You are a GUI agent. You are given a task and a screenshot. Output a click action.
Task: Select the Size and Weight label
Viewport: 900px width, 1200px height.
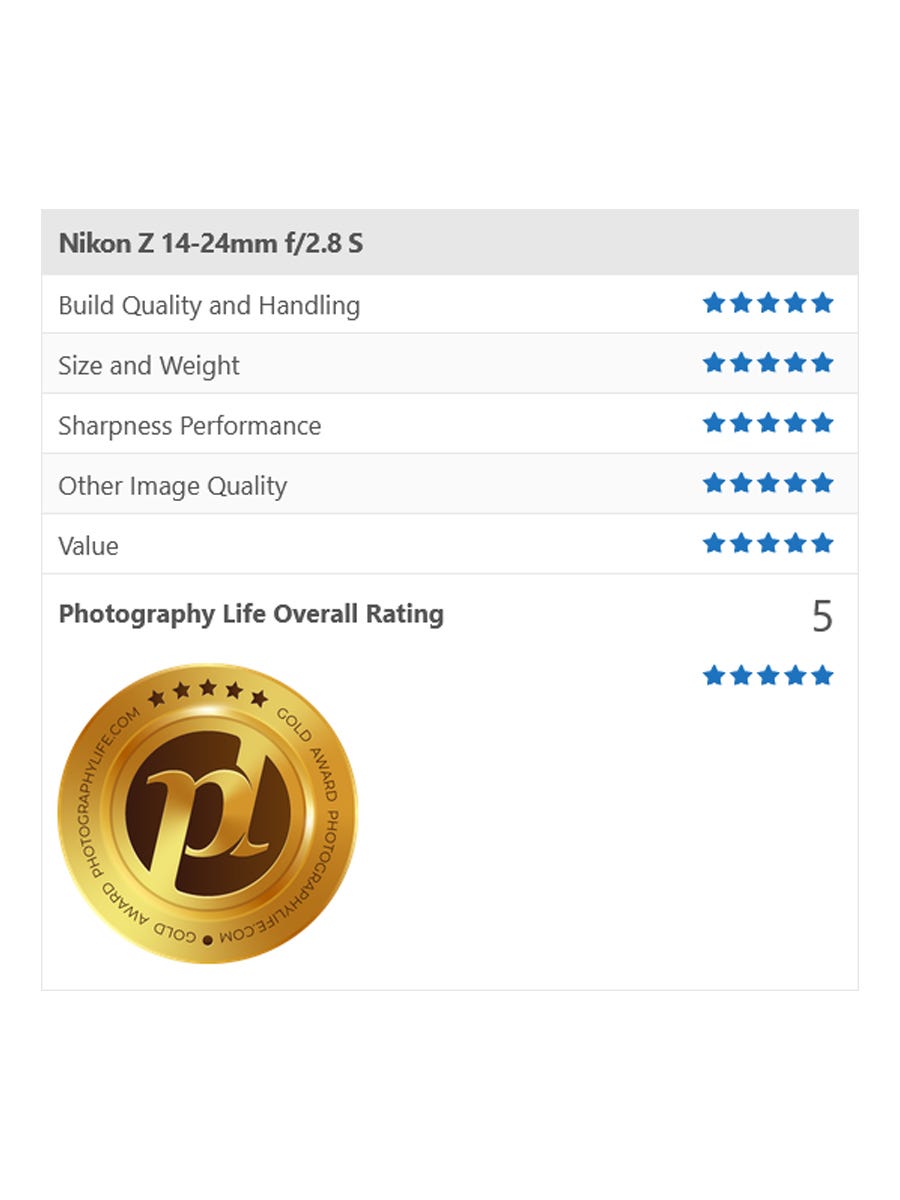click(x=149, y=366)
